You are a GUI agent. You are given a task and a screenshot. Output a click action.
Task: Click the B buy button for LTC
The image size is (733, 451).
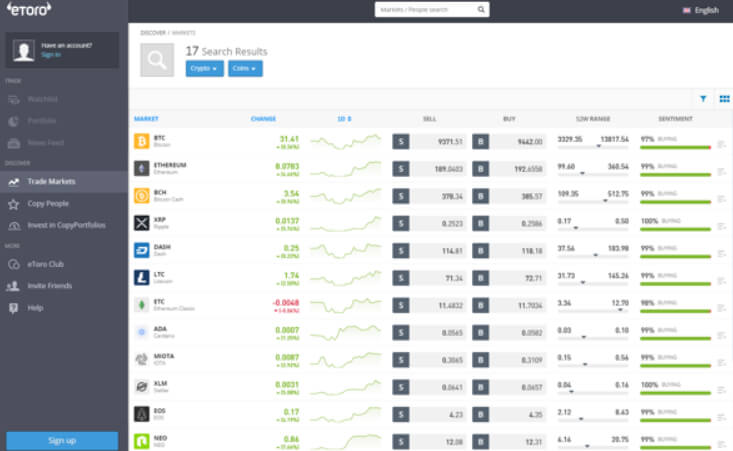(x=481, y=278)
